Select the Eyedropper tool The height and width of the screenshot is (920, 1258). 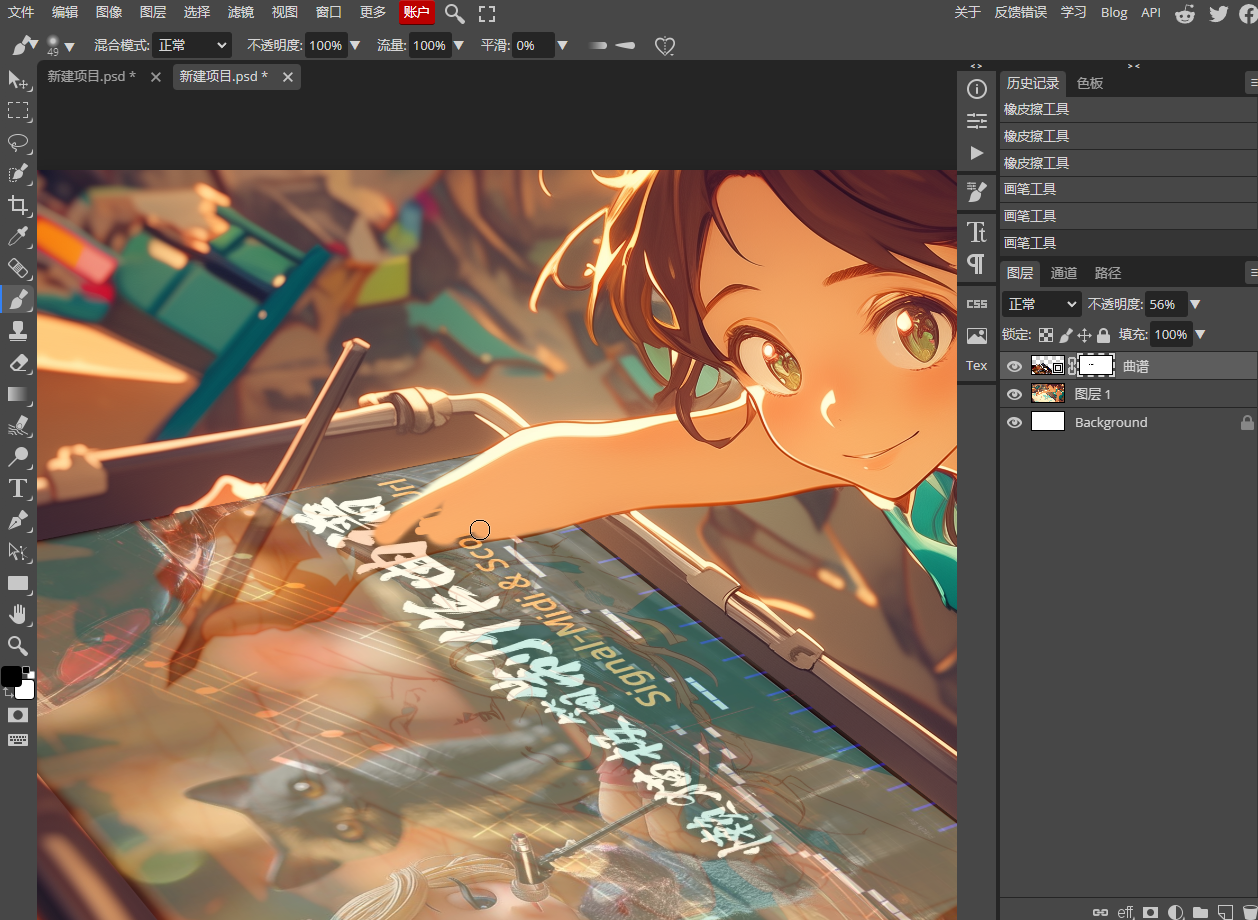point(18,236)
